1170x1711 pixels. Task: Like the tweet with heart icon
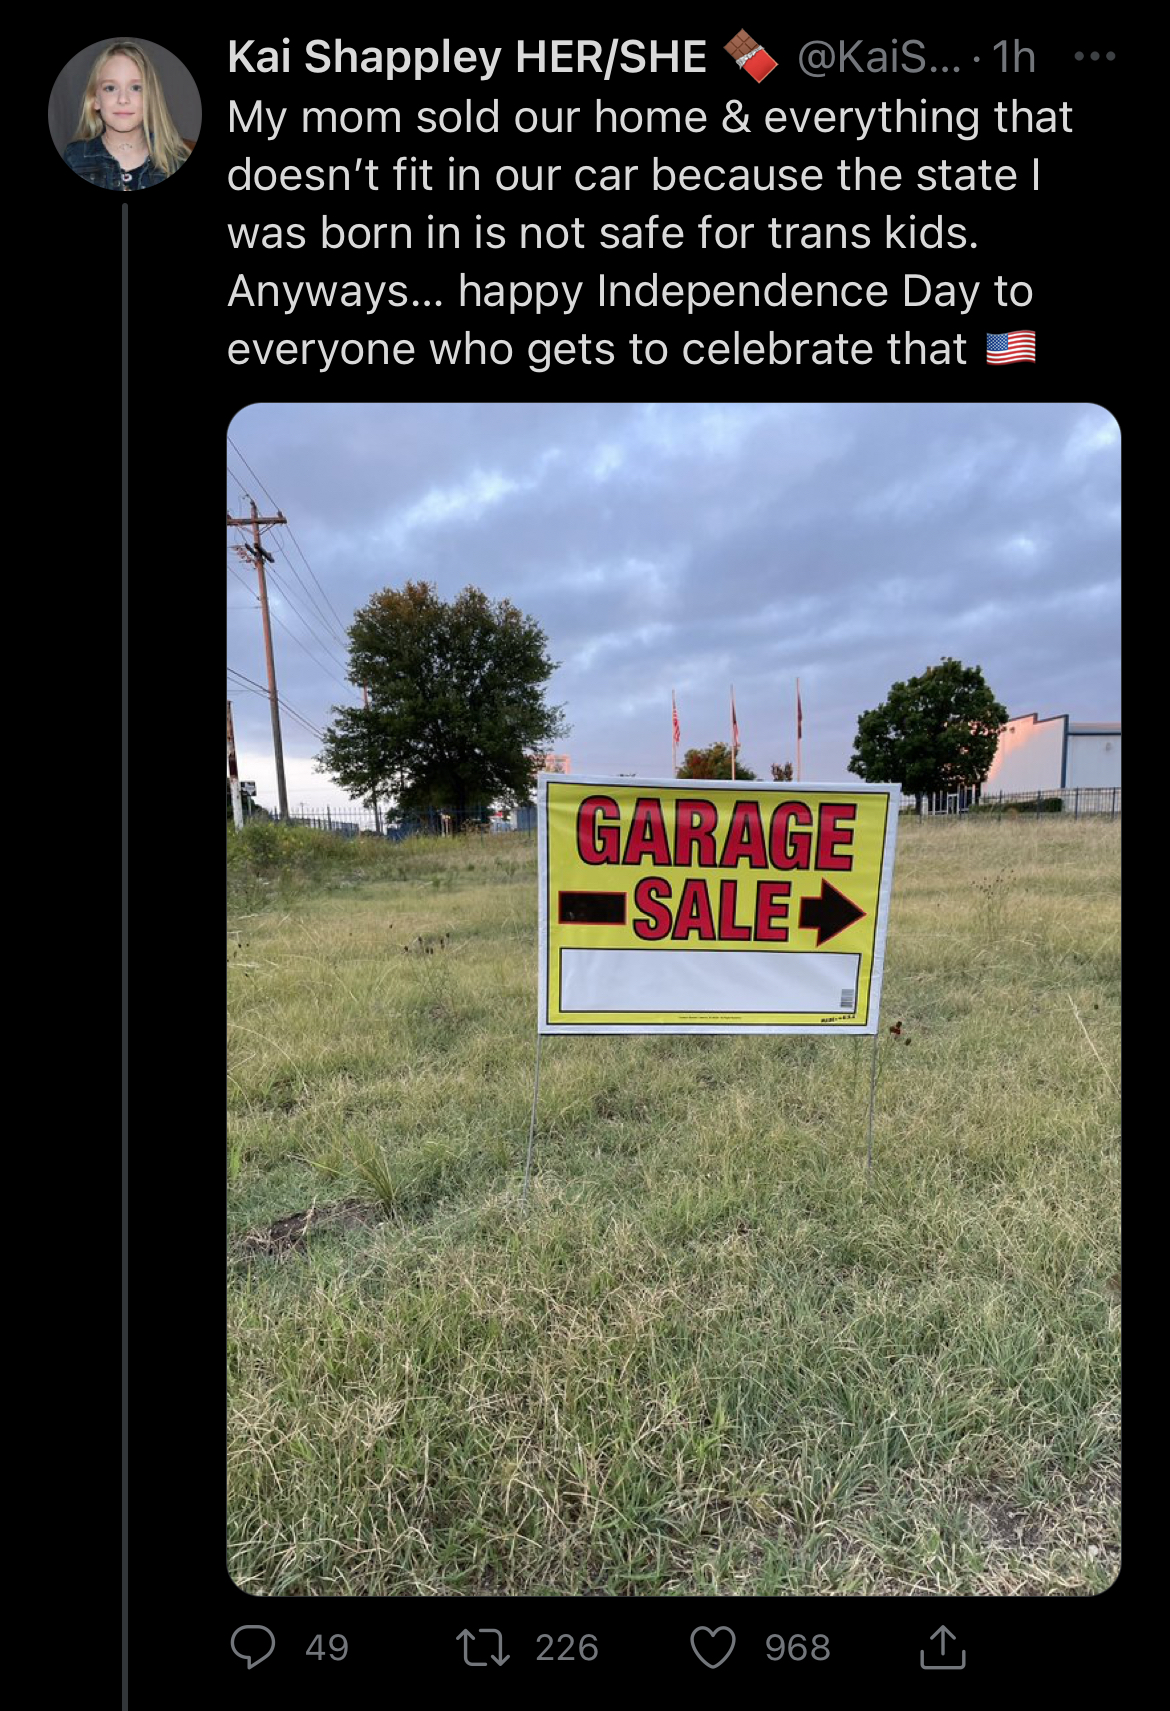coord(713,1647)
